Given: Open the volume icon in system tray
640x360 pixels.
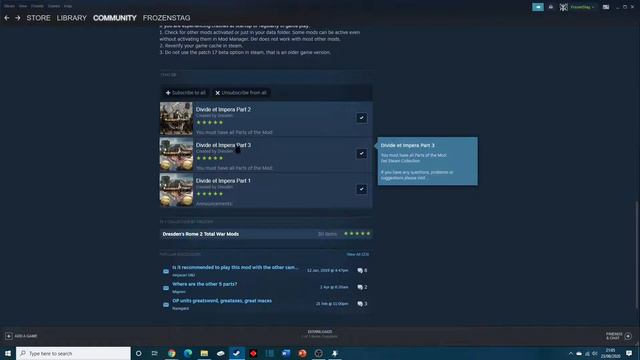Looking at the screenshot, I should 595,353.
